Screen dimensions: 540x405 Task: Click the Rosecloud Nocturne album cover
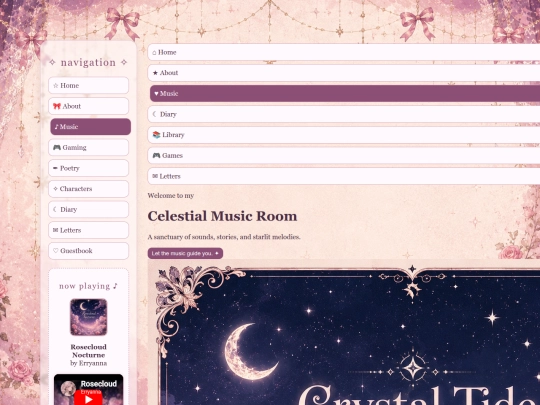pyautogui.click(x=89, y=317)
